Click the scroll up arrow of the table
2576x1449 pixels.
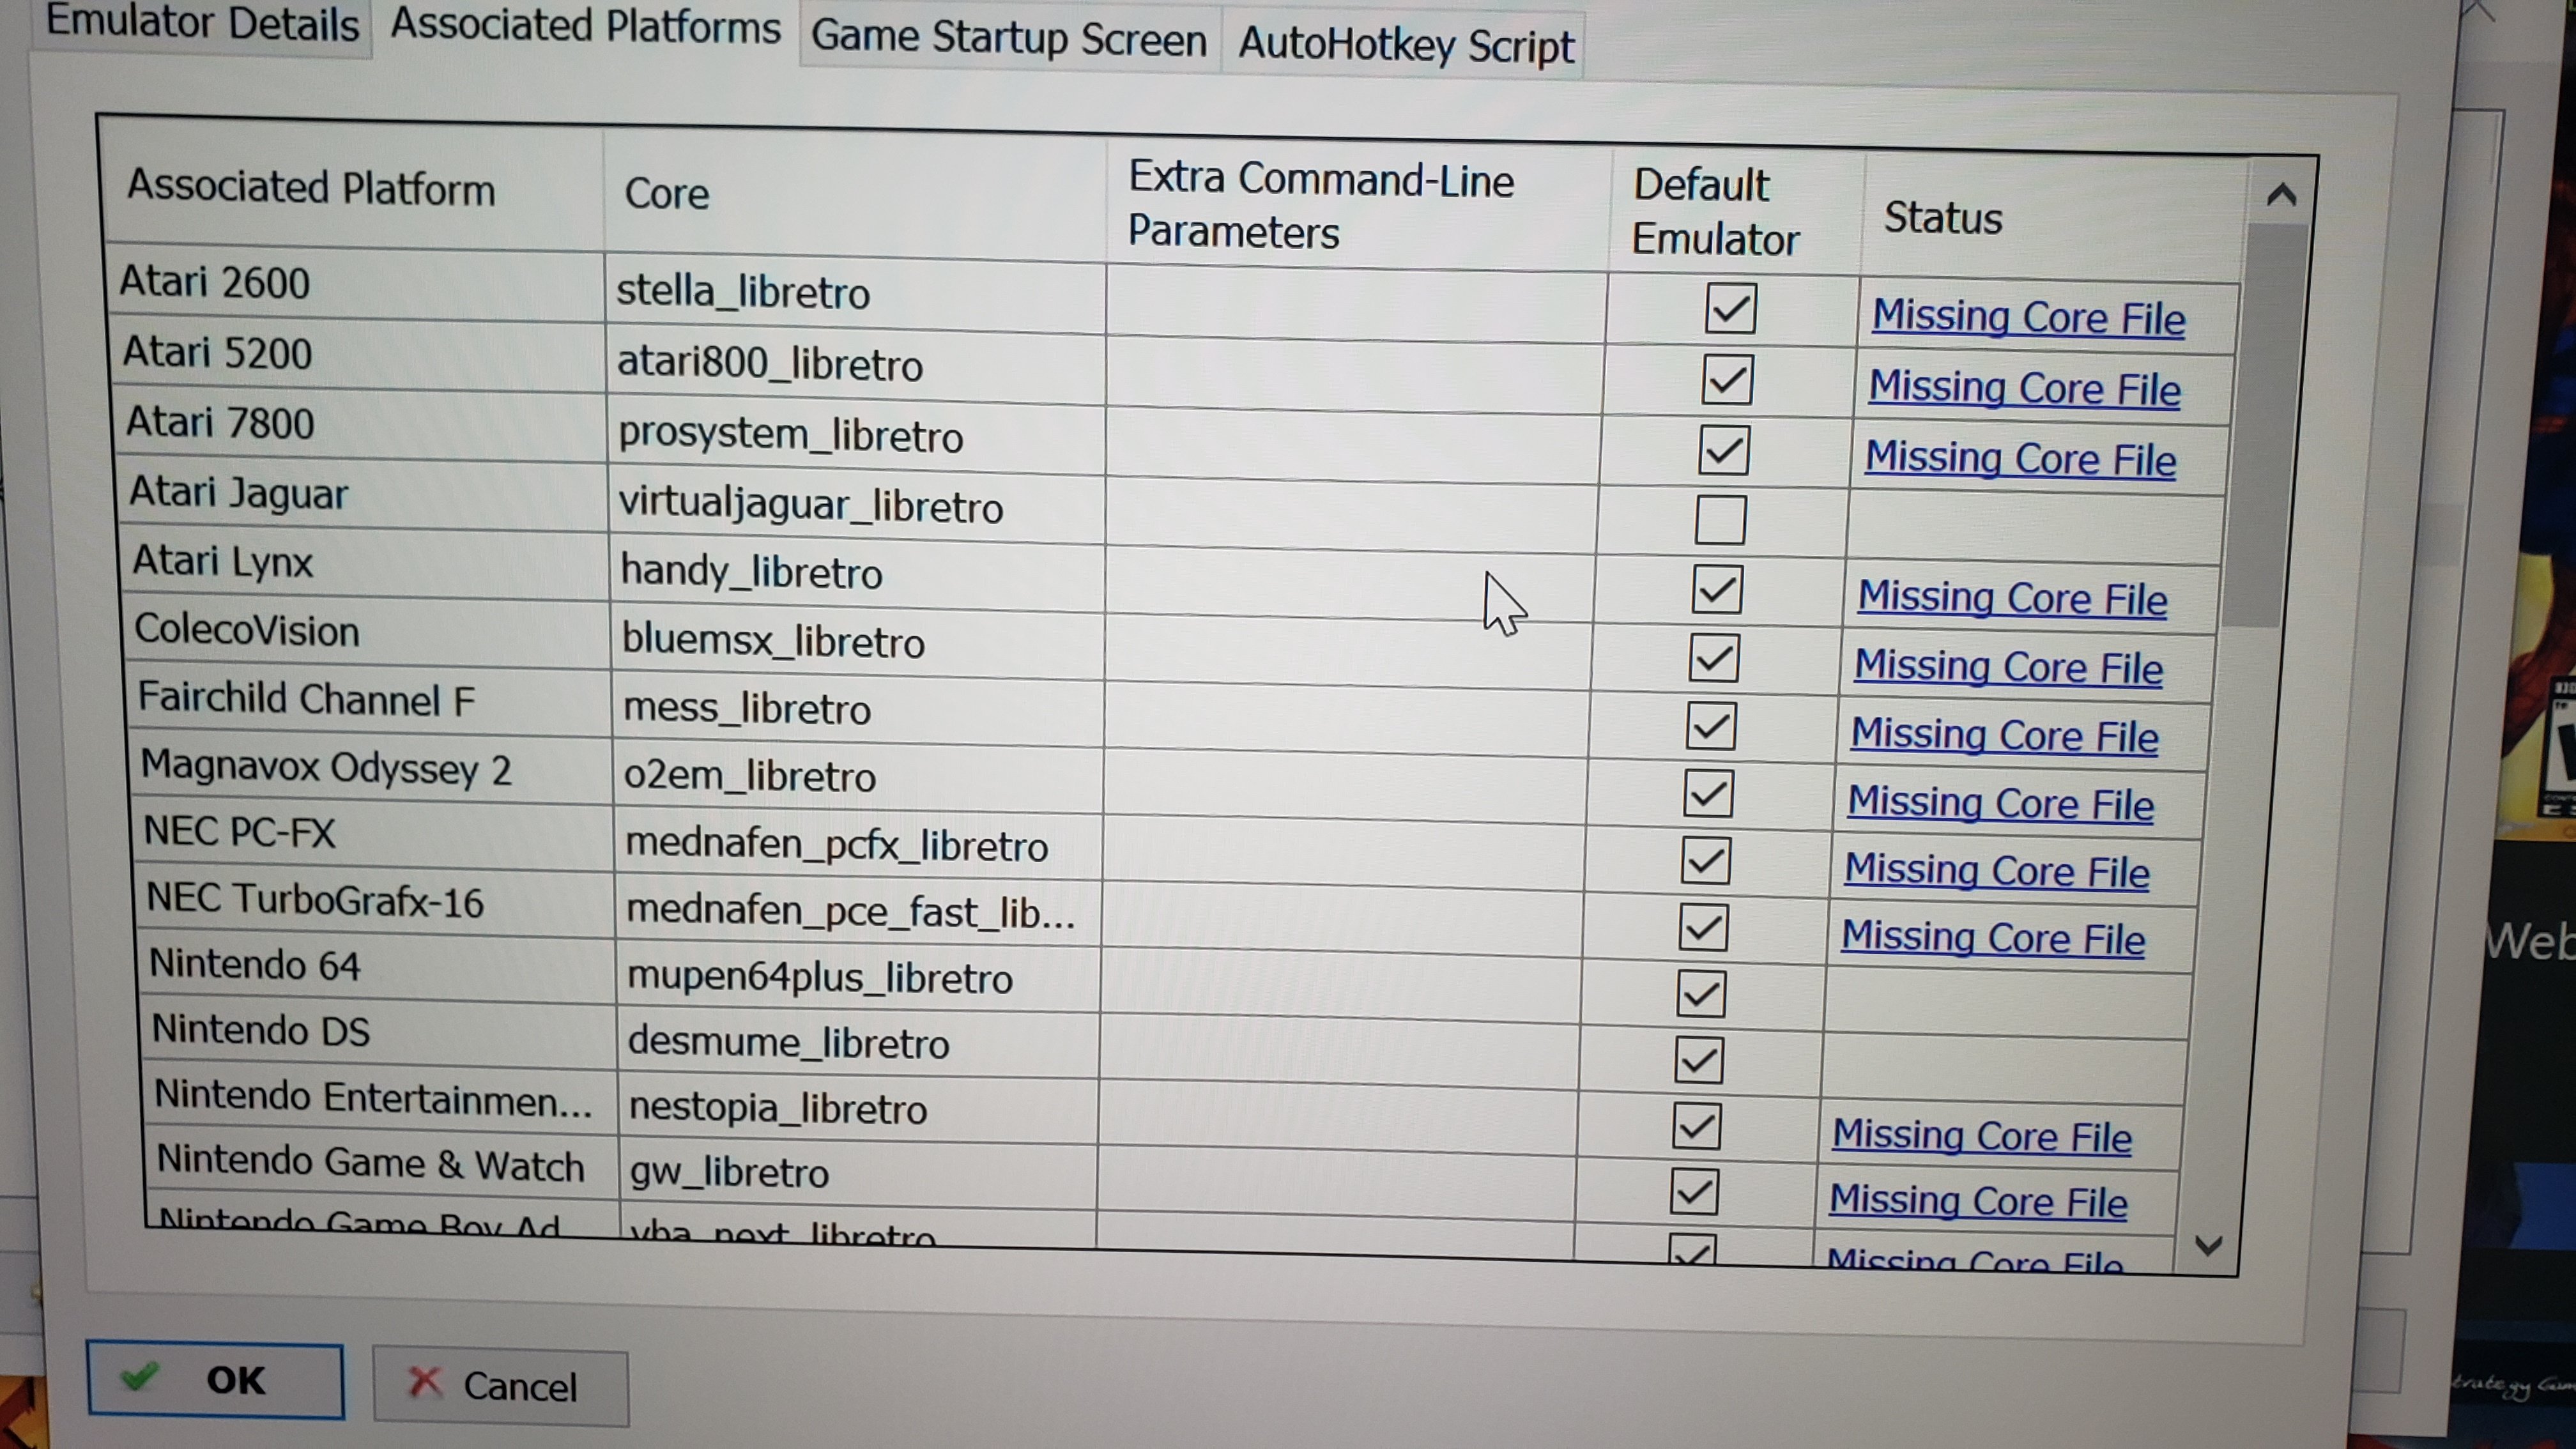(2281, 194)
